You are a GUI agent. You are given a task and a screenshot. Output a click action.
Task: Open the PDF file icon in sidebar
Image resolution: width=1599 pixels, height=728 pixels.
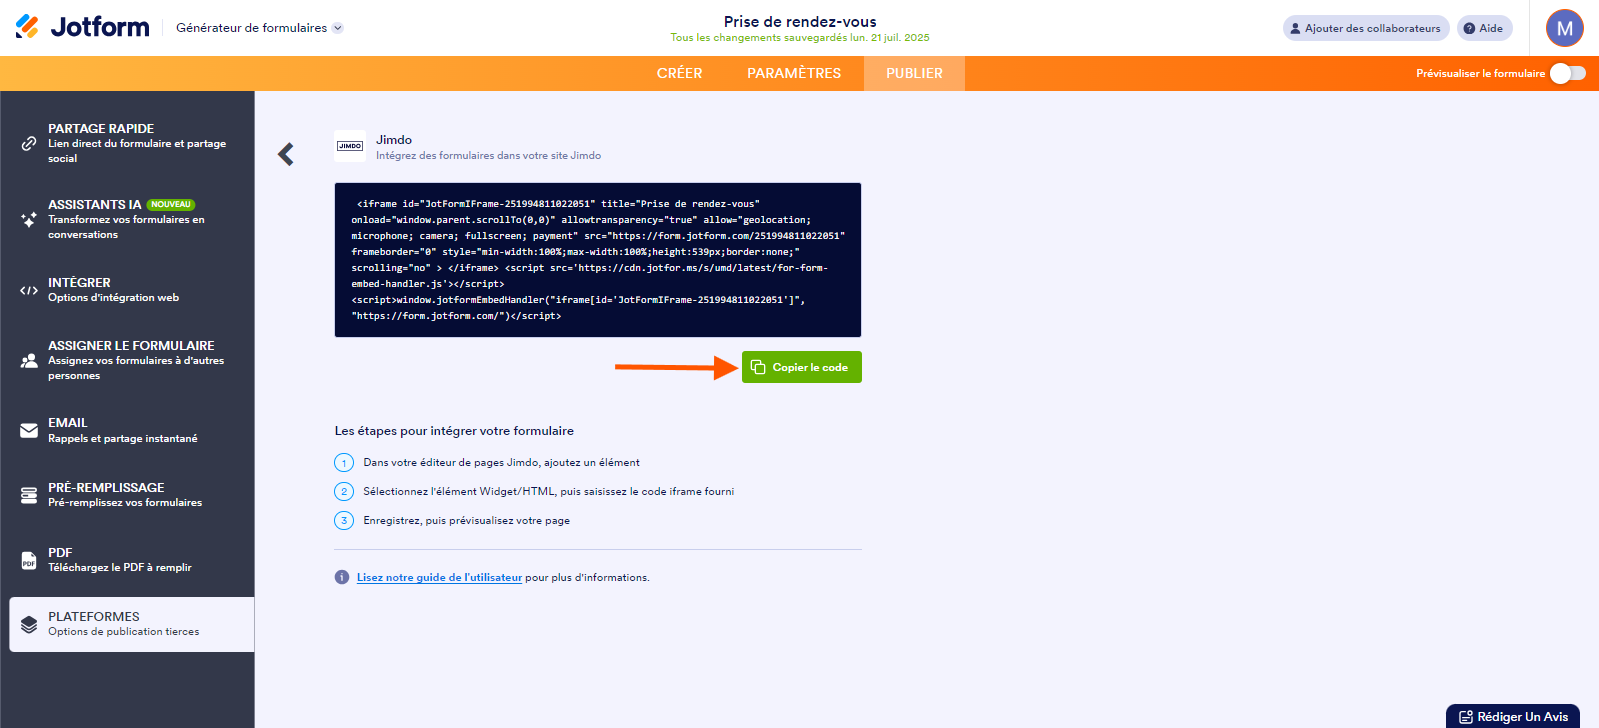(29, 560)
